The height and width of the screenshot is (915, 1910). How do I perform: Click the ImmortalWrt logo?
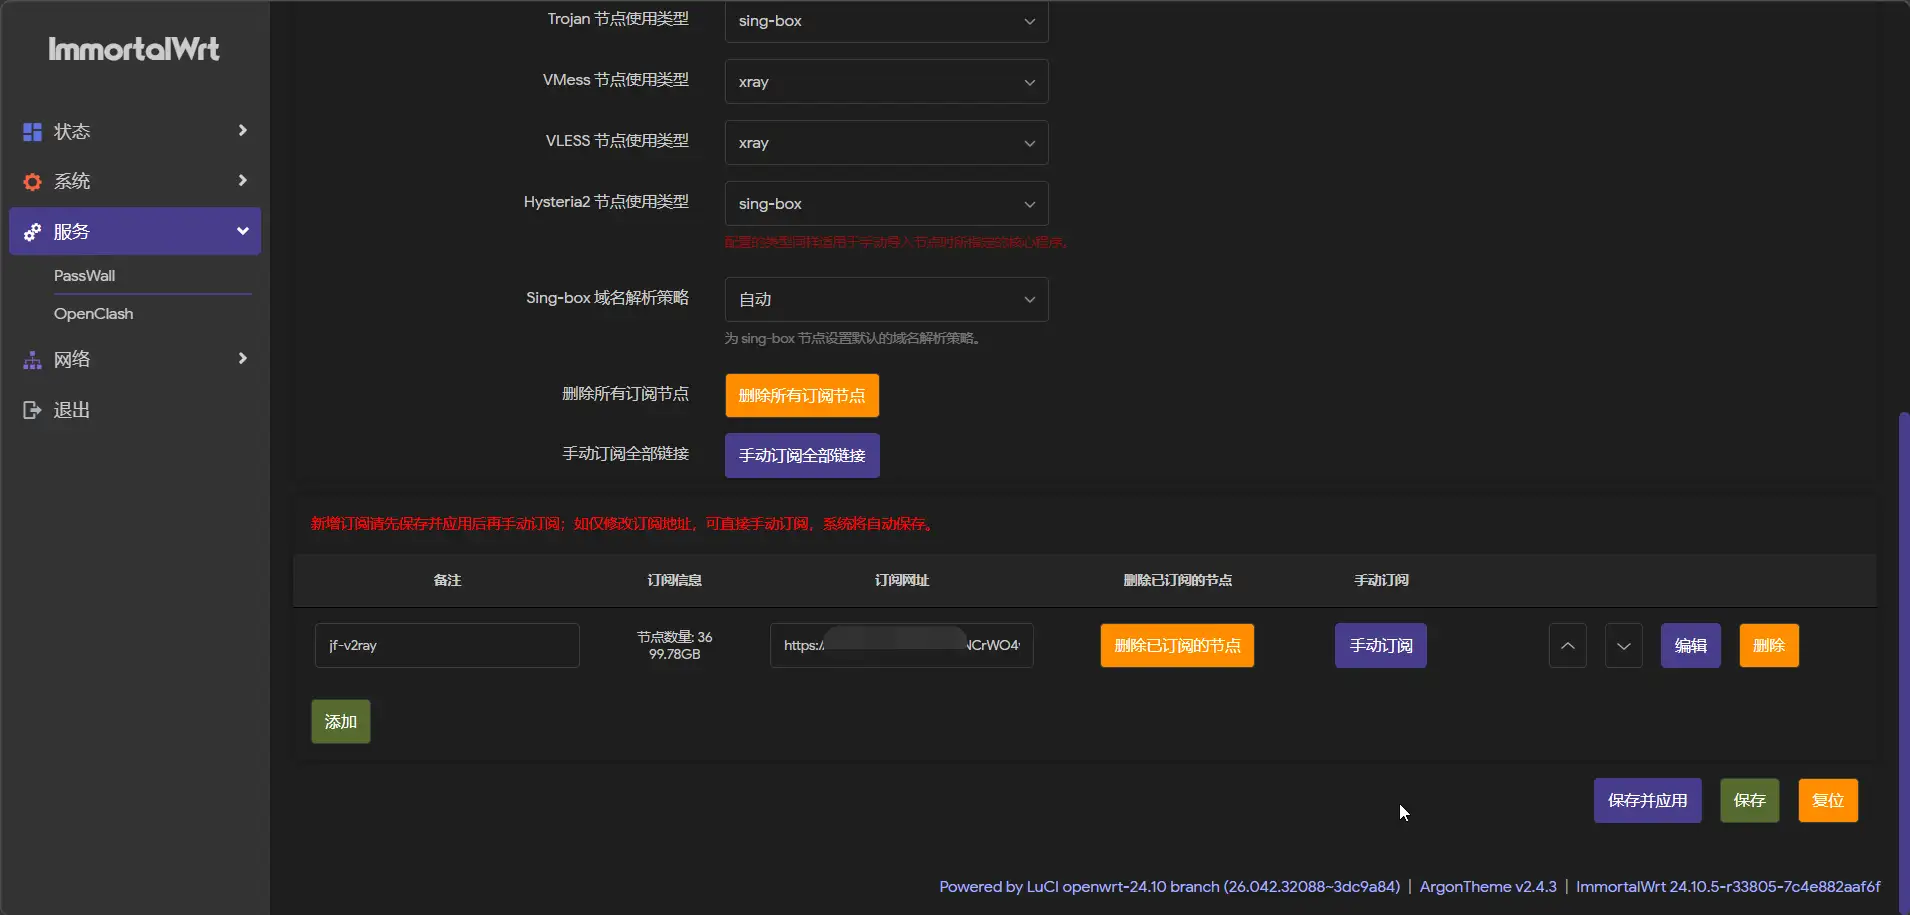click(134, 49)
